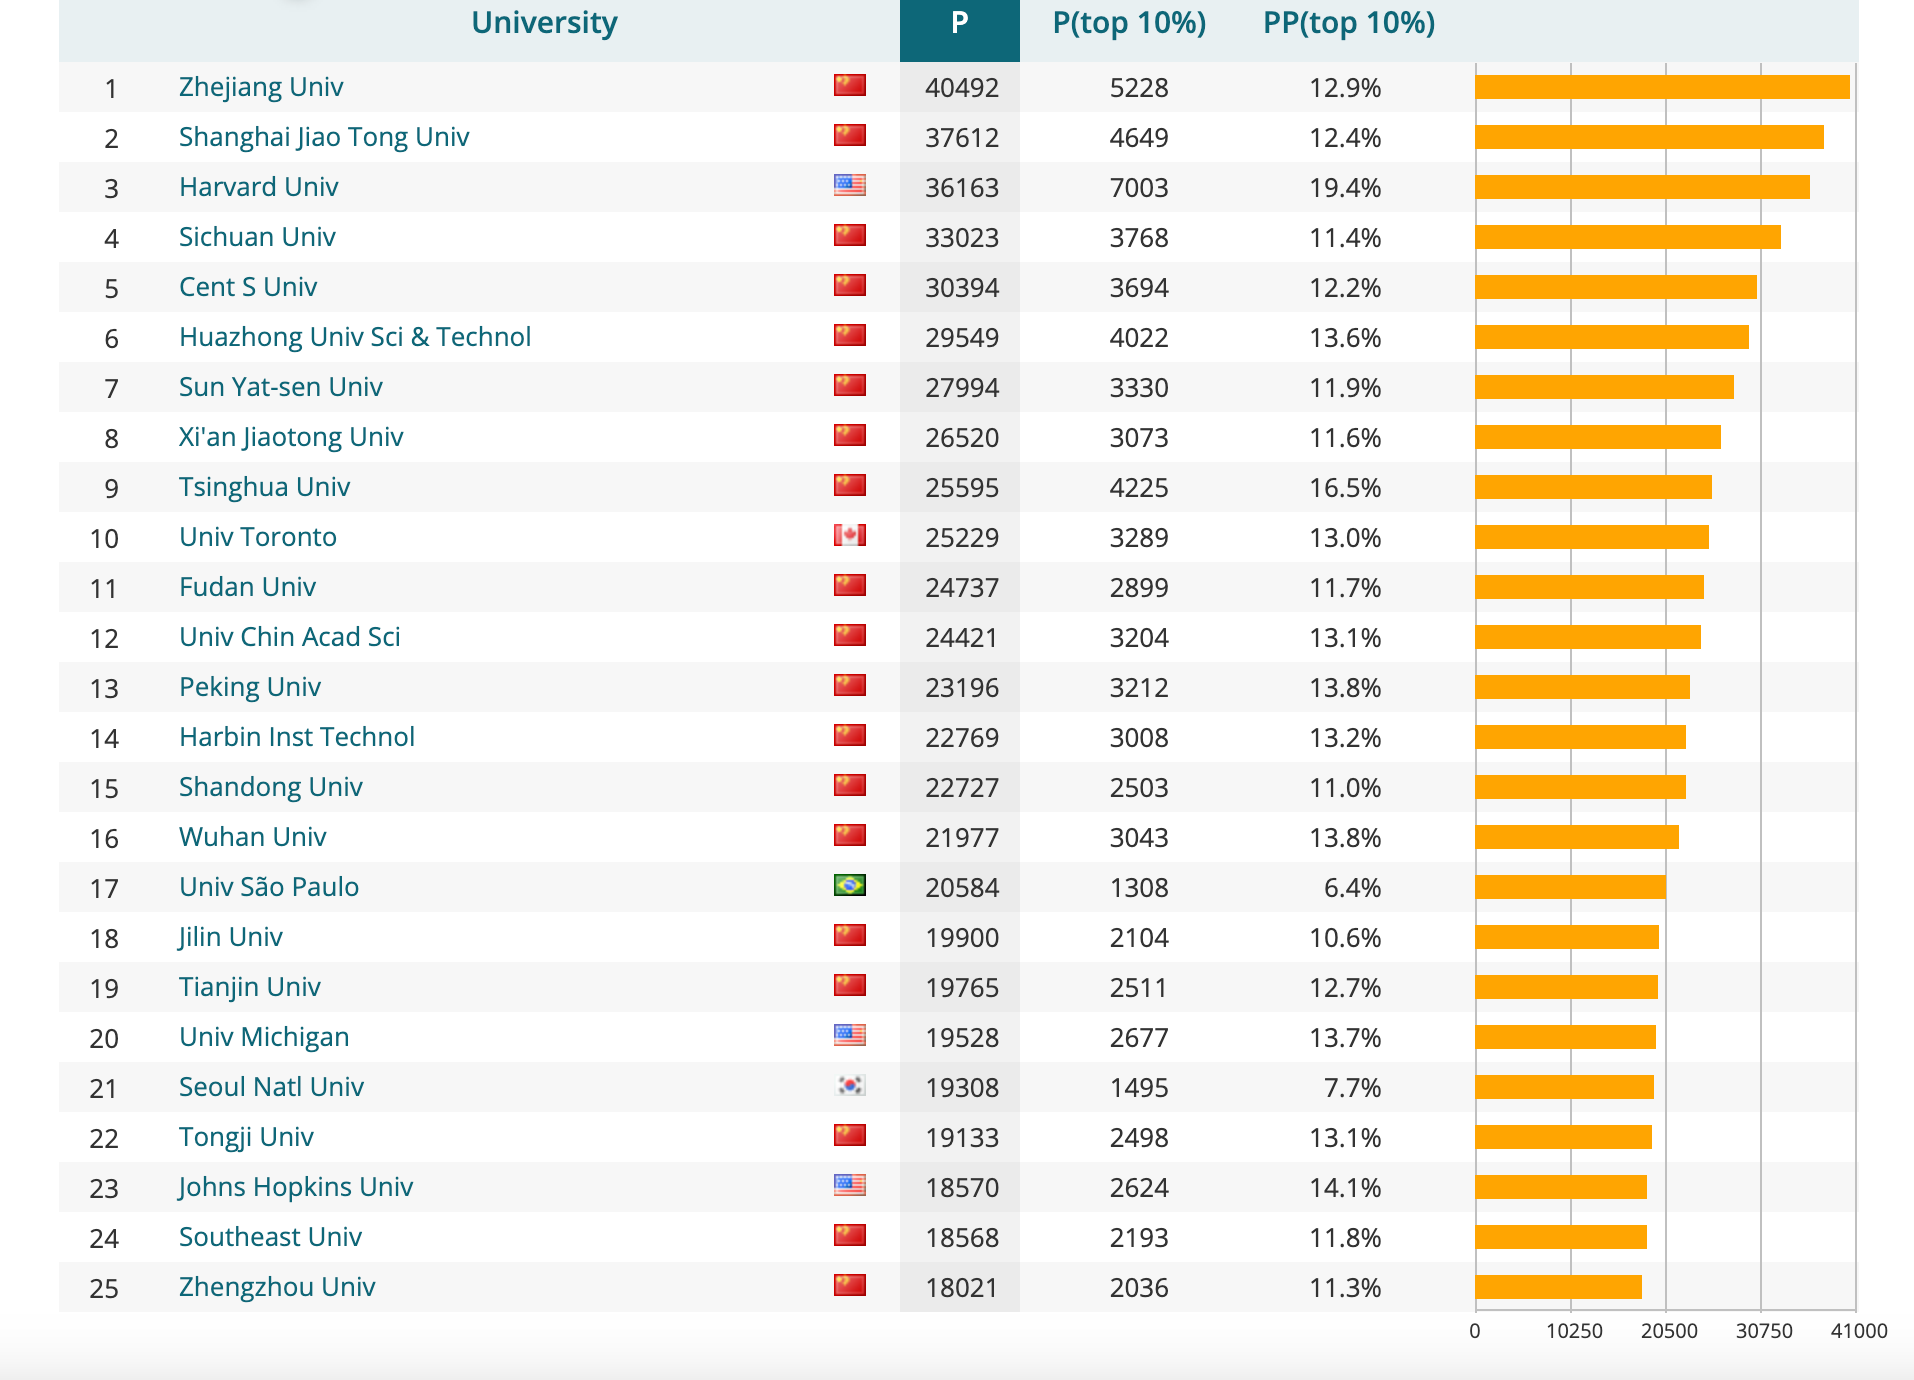Open the Shanghai Jiao Tong Univ link
This screenshot has width=1914, height=1380.
point(324,137)
